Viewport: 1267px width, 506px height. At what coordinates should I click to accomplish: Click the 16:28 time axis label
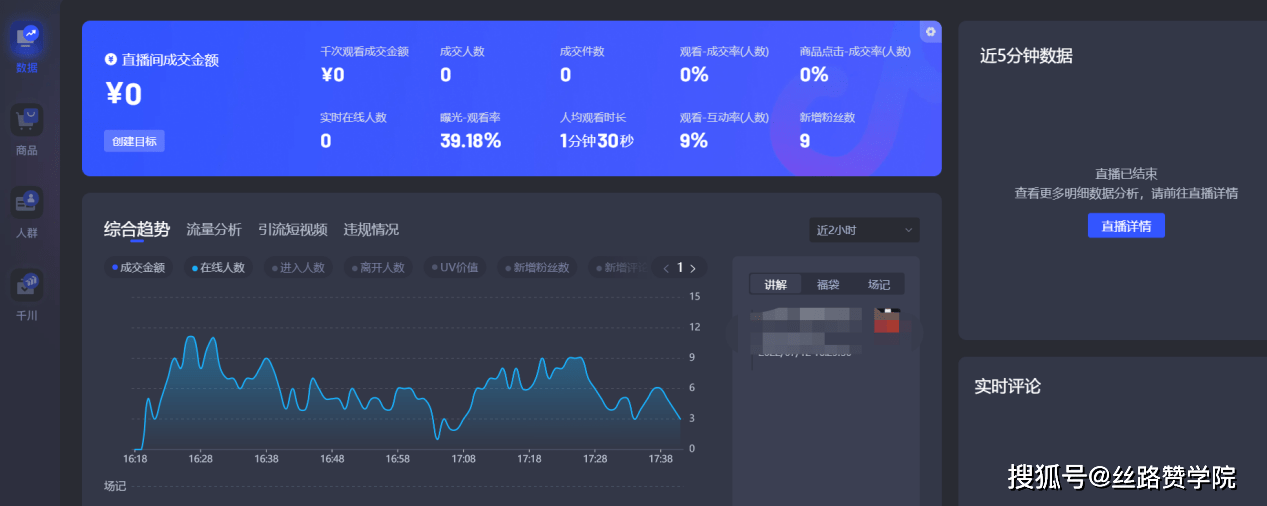click(201, 459)
